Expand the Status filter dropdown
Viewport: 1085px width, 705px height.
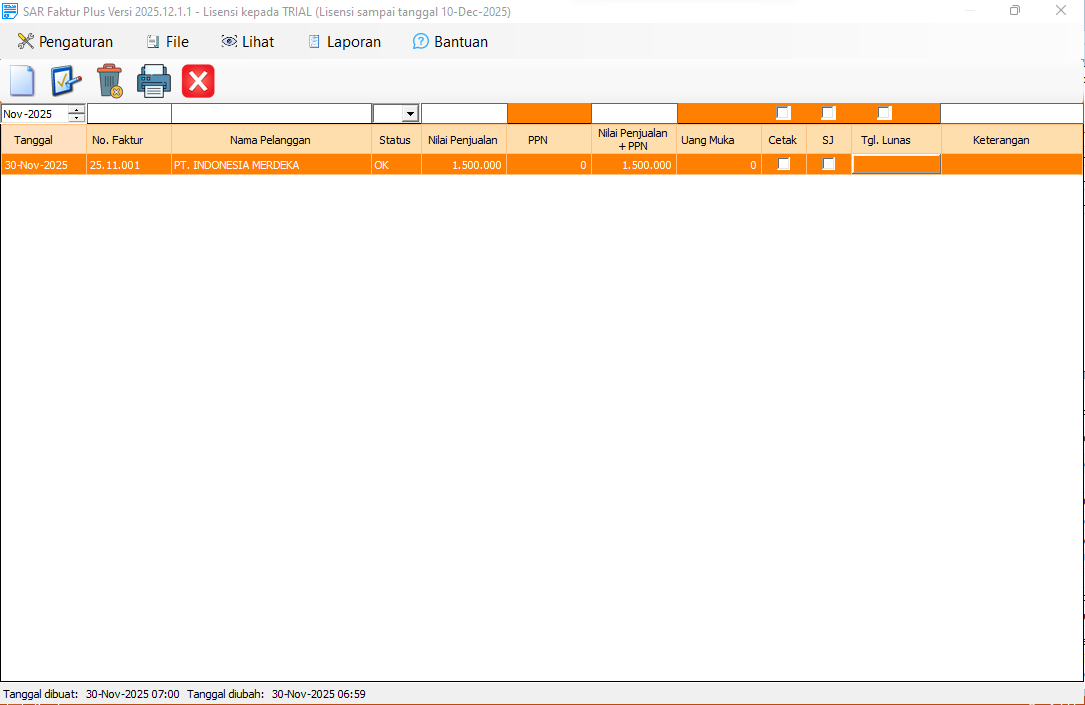[410, 114]
